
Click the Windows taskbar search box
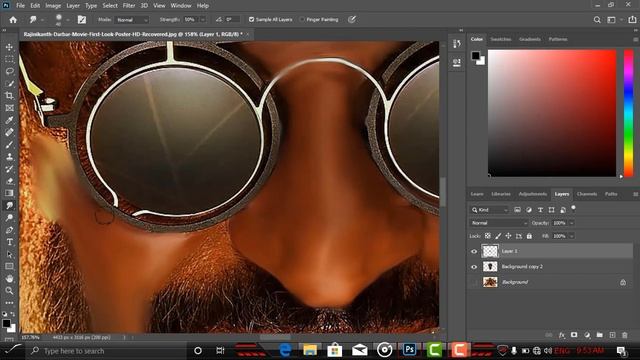pos(107,351)
